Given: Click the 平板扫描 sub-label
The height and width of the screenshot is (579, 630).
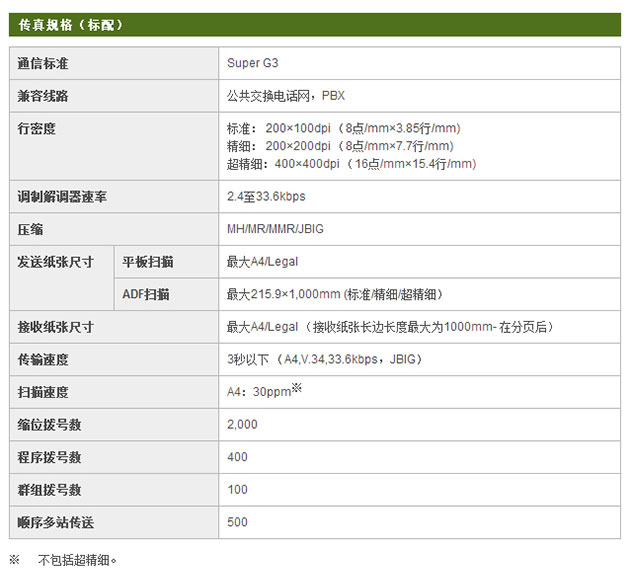Looking at the screenshot, I should tap(148, 262).
